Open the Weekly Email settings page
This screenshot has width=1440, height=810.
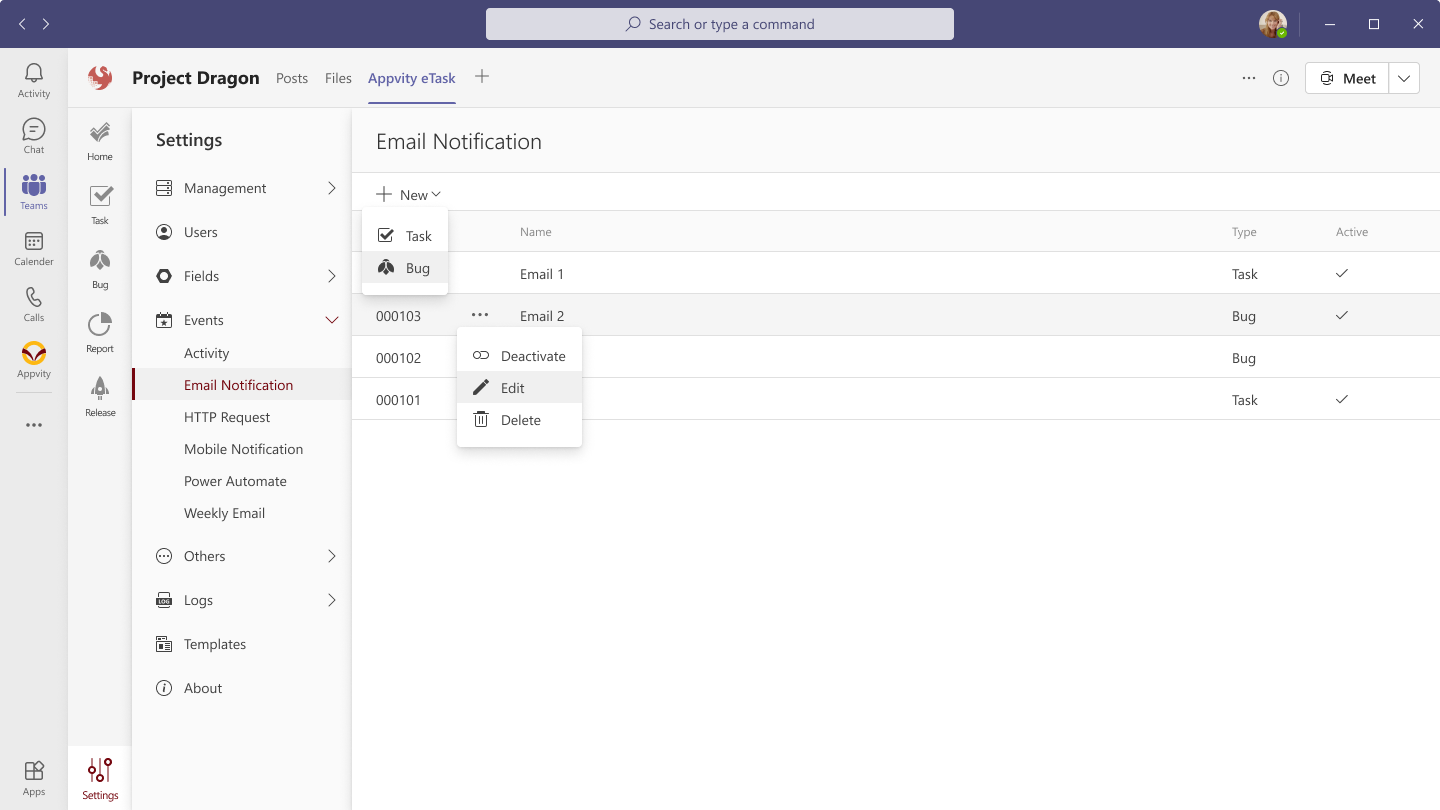pos(224,513)
